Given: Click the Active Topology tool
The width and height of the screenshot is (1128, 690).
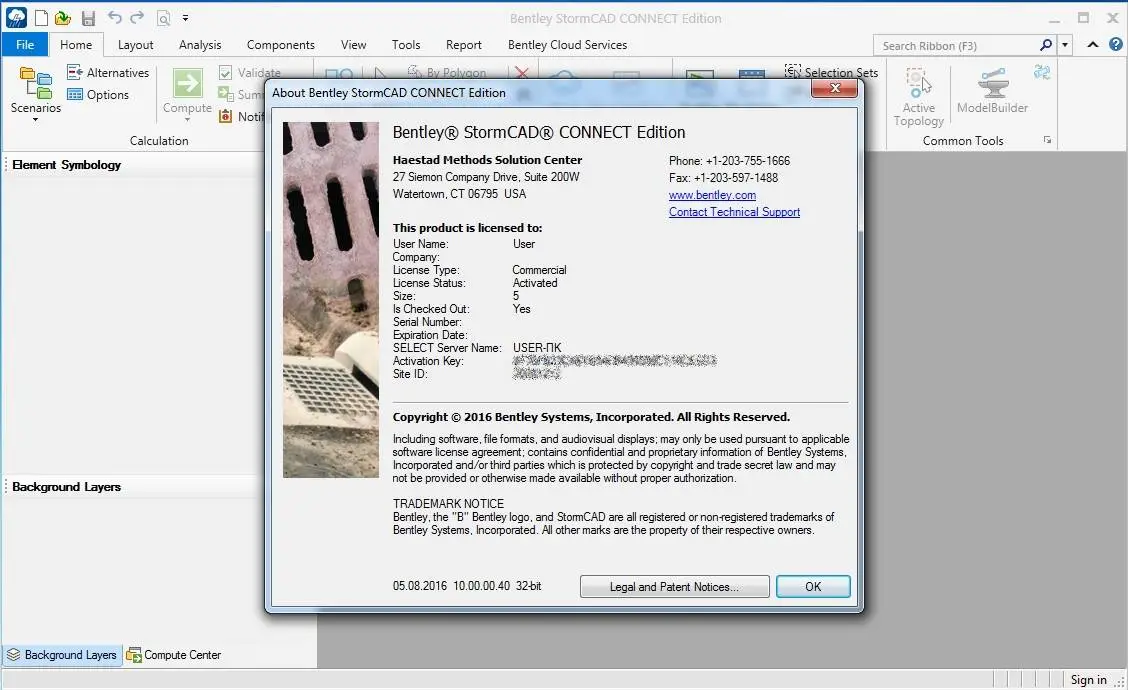Looking at the screenshot, I should pyautogui.click(x=919, y=97).
